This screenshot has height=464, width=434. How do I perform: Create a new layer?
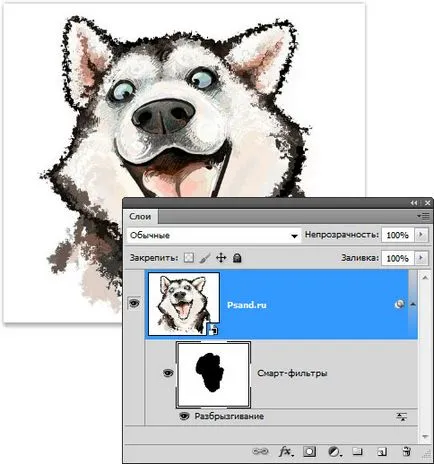[x=382, y=452]
